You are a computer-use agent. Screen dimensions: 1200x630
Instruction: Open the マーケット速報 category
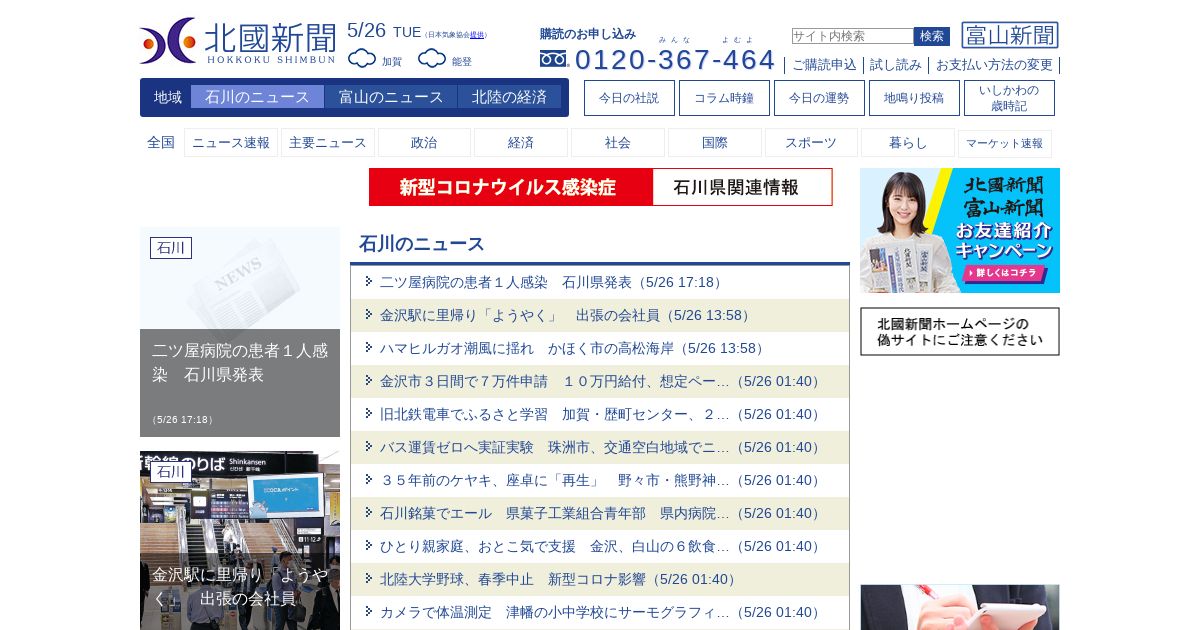point(1004,143)
